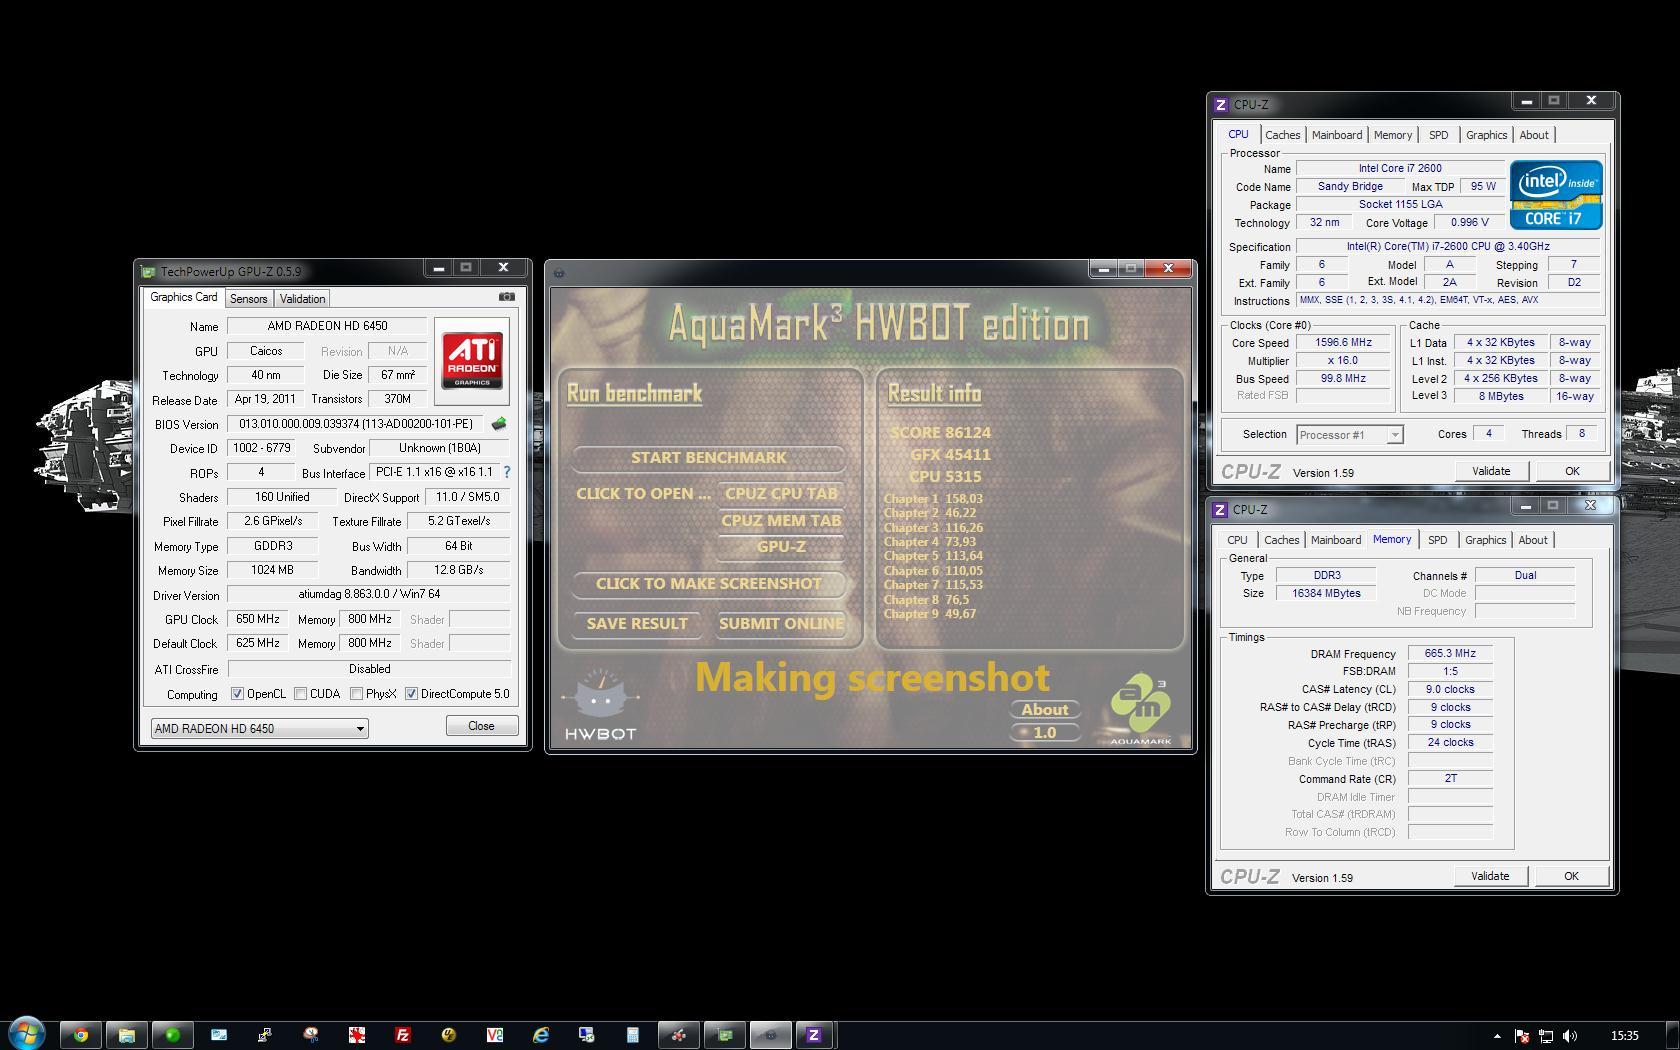Viewport: 1680px width, 1050px height.
Task: Open the Windows Start menu orb
Action: (27, 1034)
